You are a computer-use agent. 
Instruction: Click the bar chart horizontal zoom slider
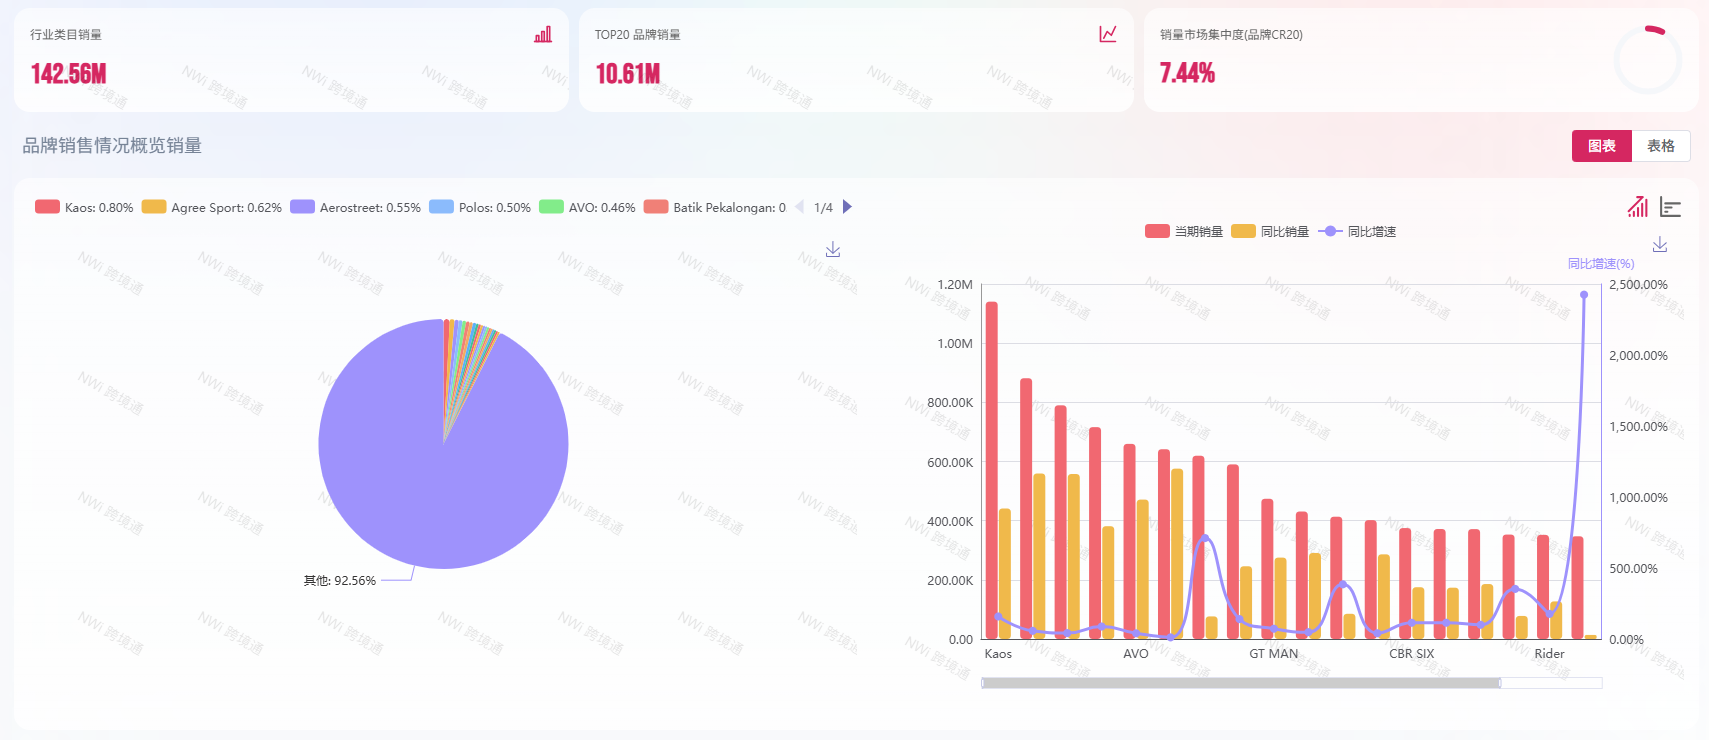1240,683
